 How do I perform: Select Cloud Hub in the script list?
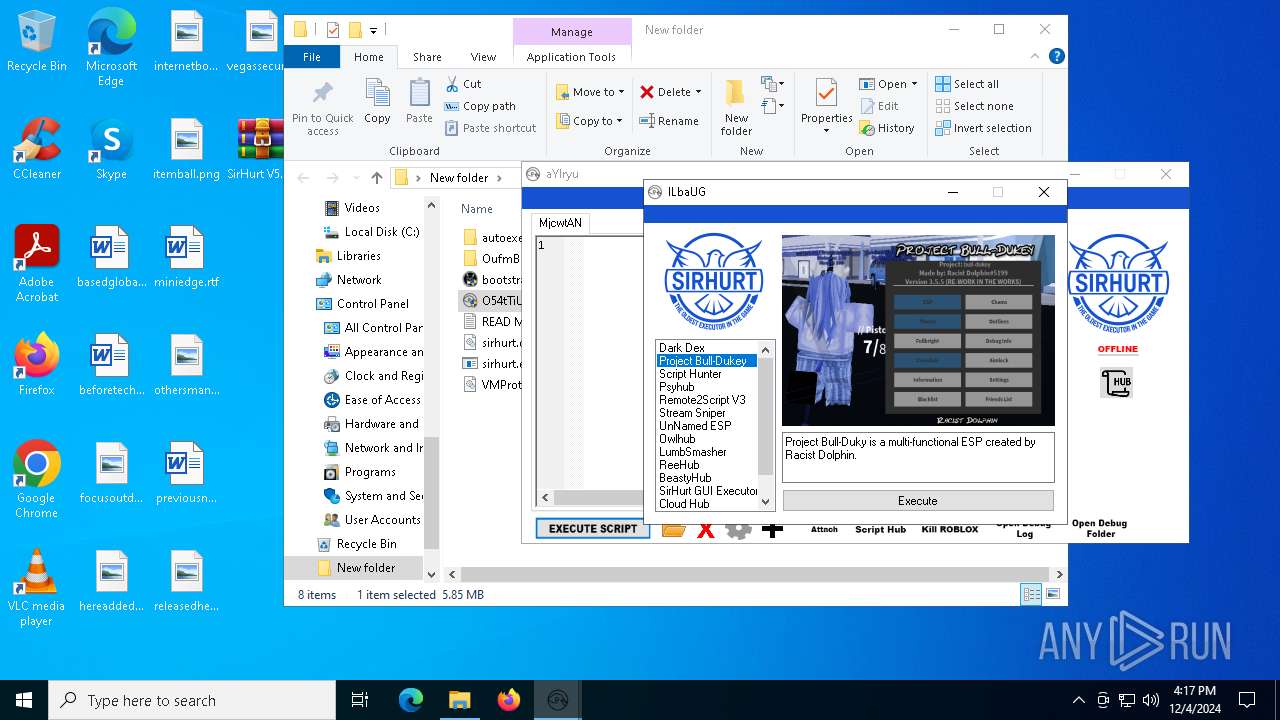pos(684,504)
